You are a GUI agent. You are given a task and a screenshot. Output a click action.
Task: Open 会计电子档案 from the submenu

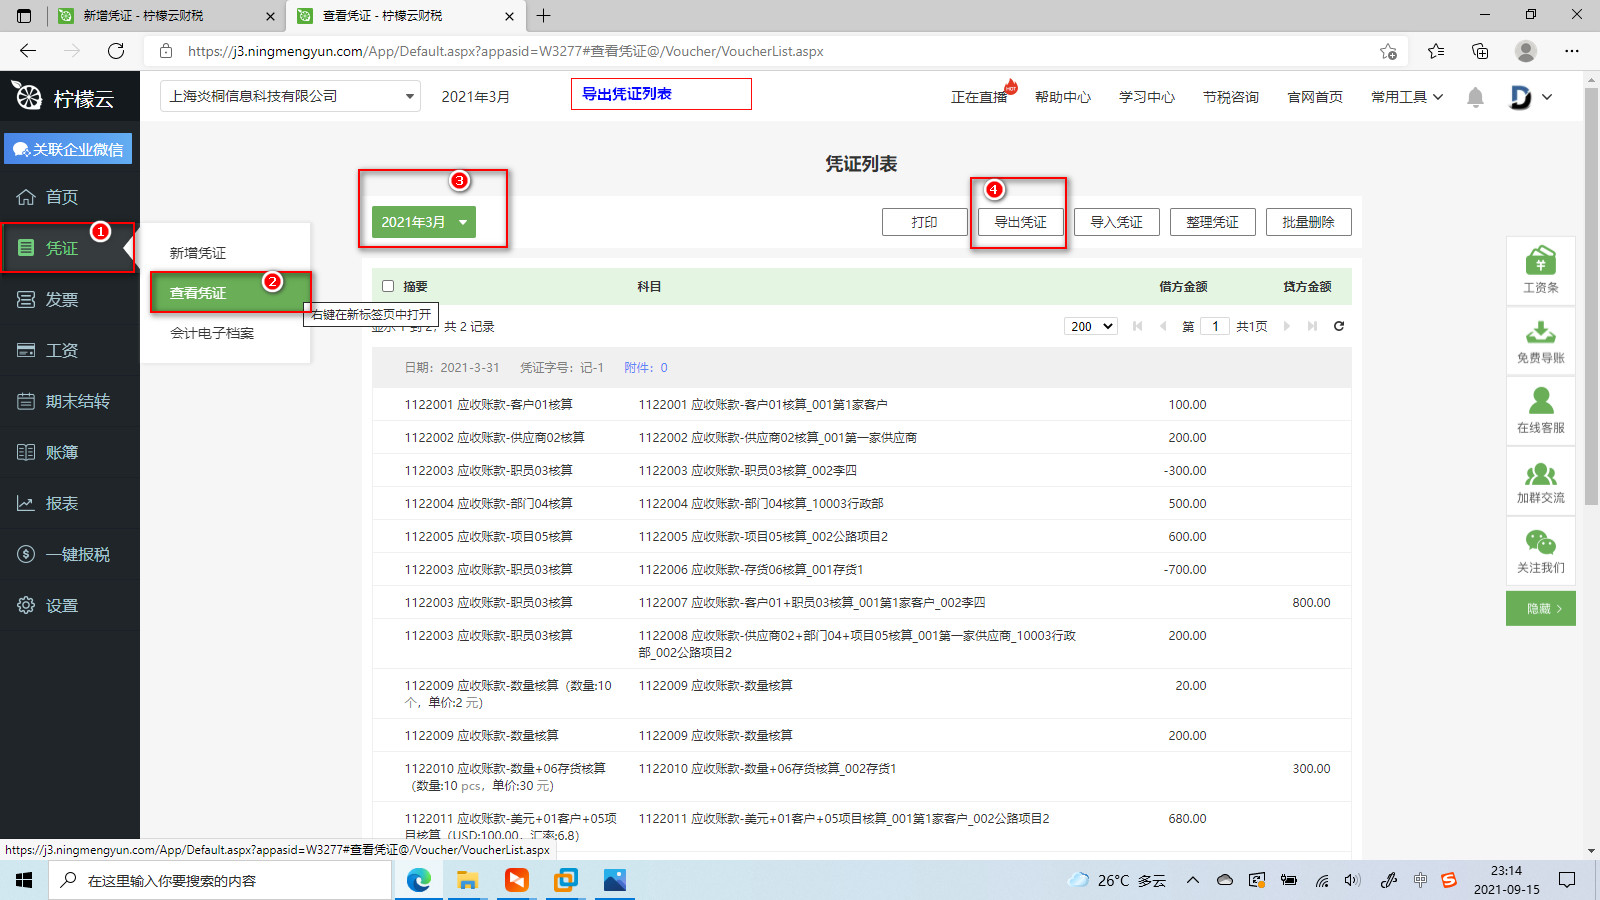point(212,333)
